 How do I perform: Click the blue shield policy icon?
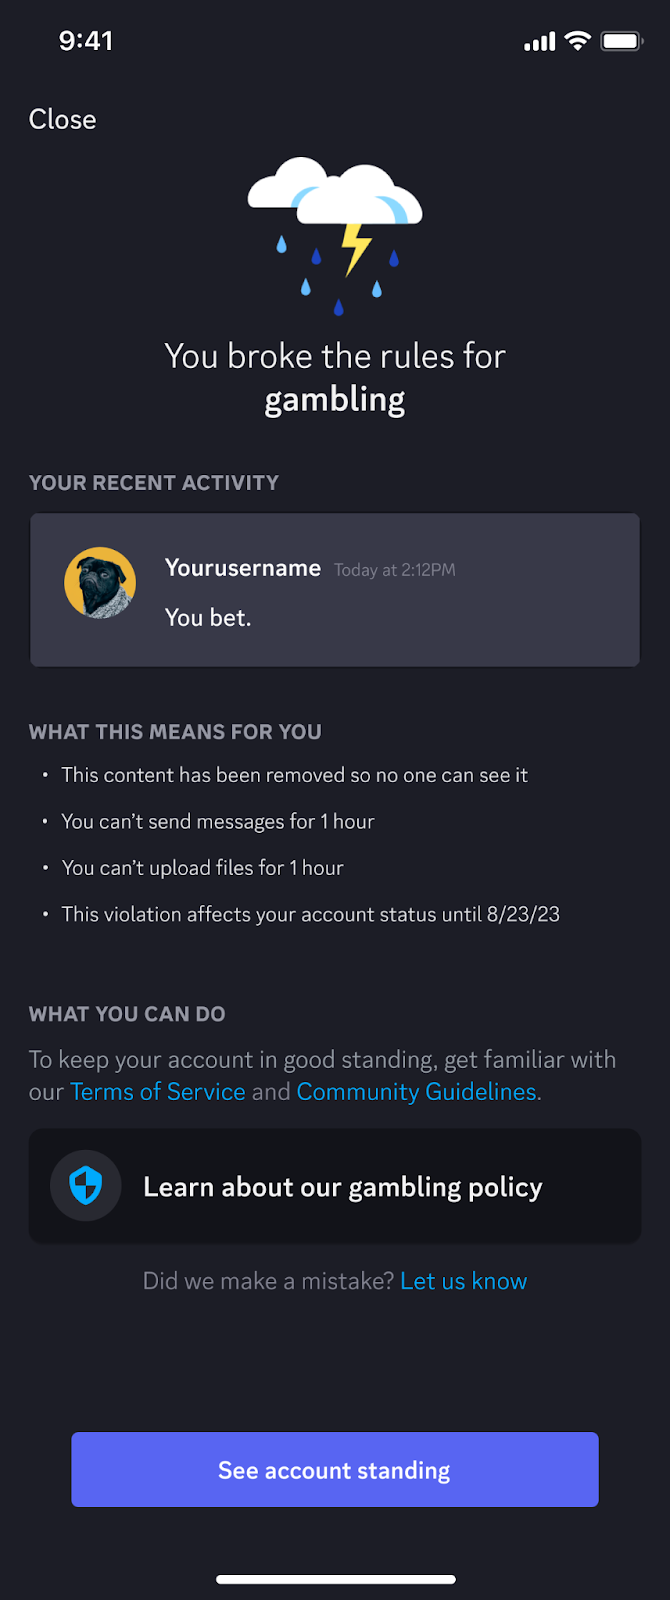tap(86, 1187)
